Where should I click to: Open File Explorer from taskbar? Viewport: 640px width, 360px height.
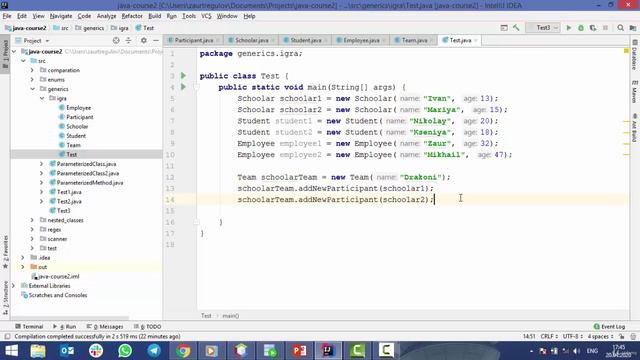pos(38,351)
